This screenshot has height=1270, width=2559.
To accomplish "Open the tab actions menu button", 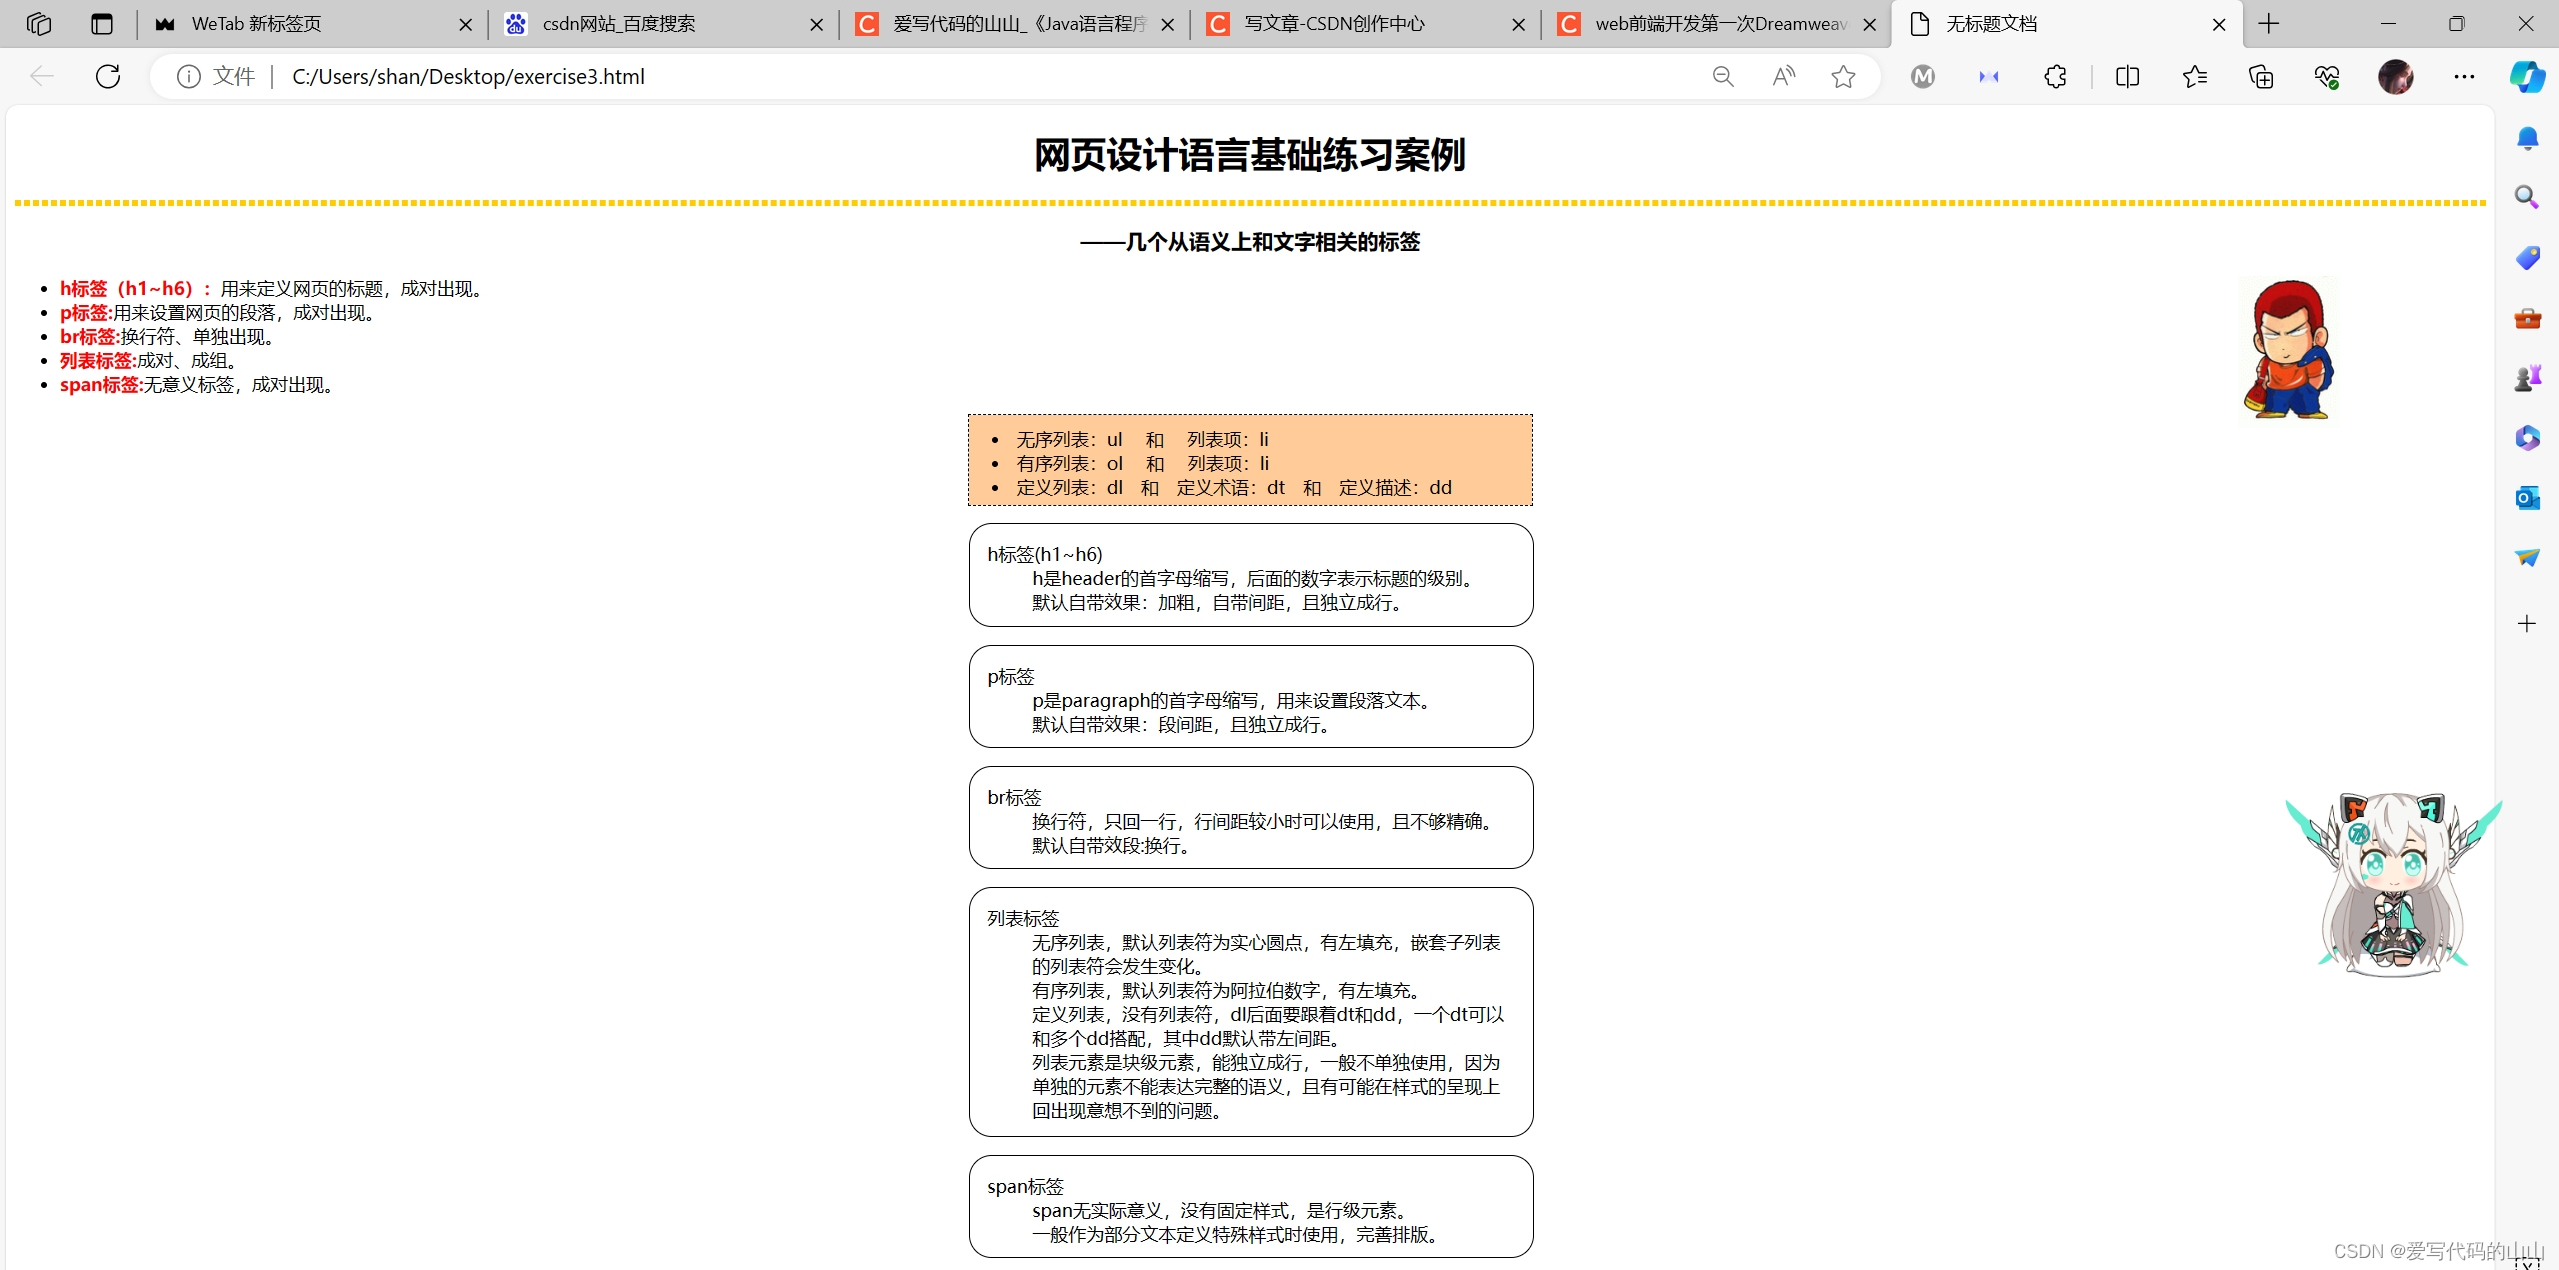I will 101,24.
